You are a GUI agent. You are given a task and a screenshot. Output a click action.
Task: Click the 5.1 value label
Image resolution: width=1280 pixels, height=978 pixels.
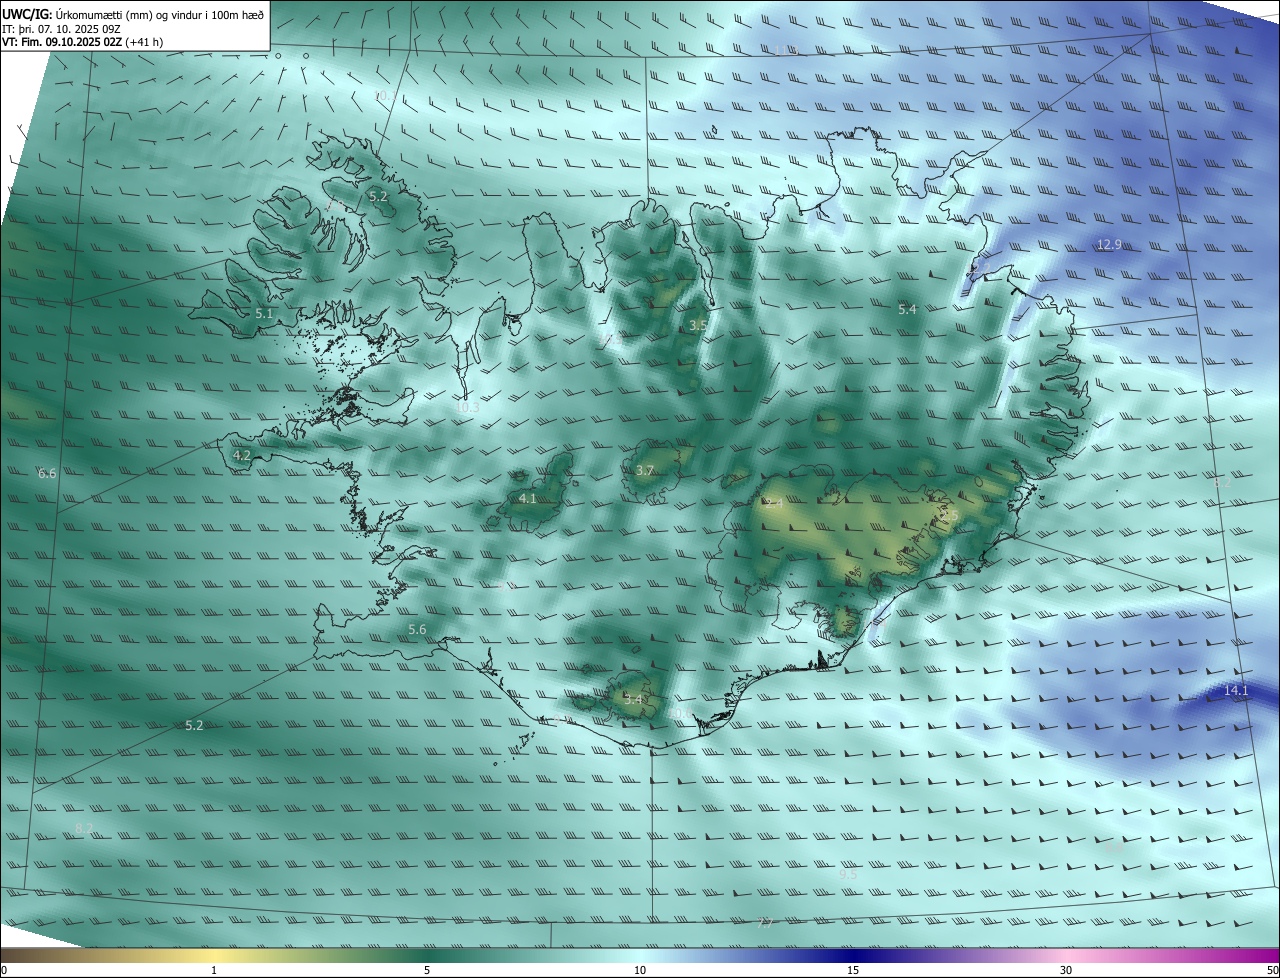[x=264, y=314]
